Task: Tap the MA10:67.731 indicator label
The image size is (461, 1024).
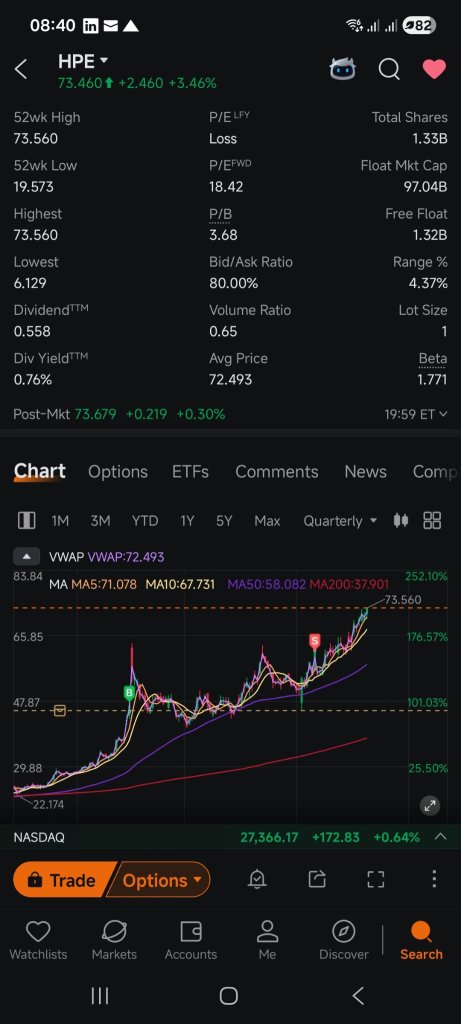Action: point(180,584)
